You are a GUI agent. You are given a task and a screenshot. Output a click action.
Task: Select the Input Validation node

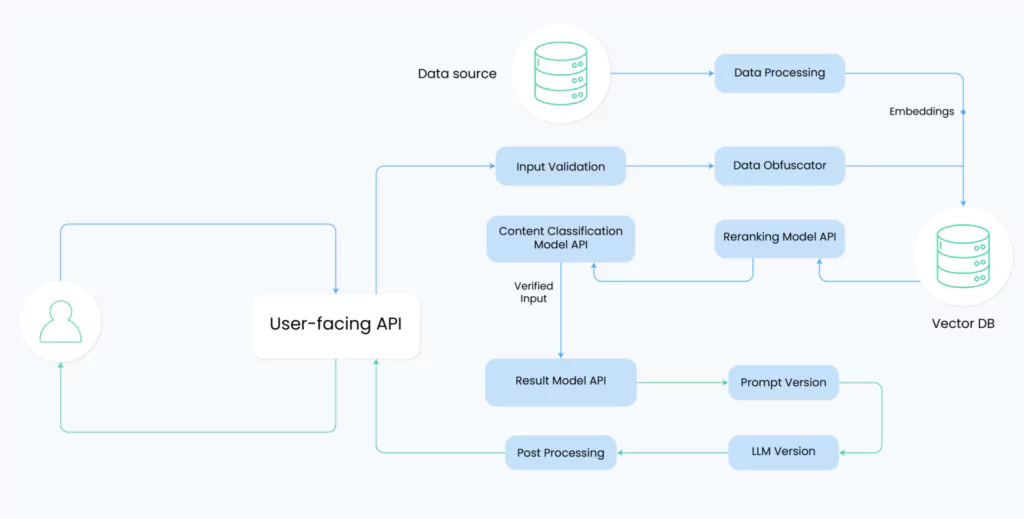[560, 166]
